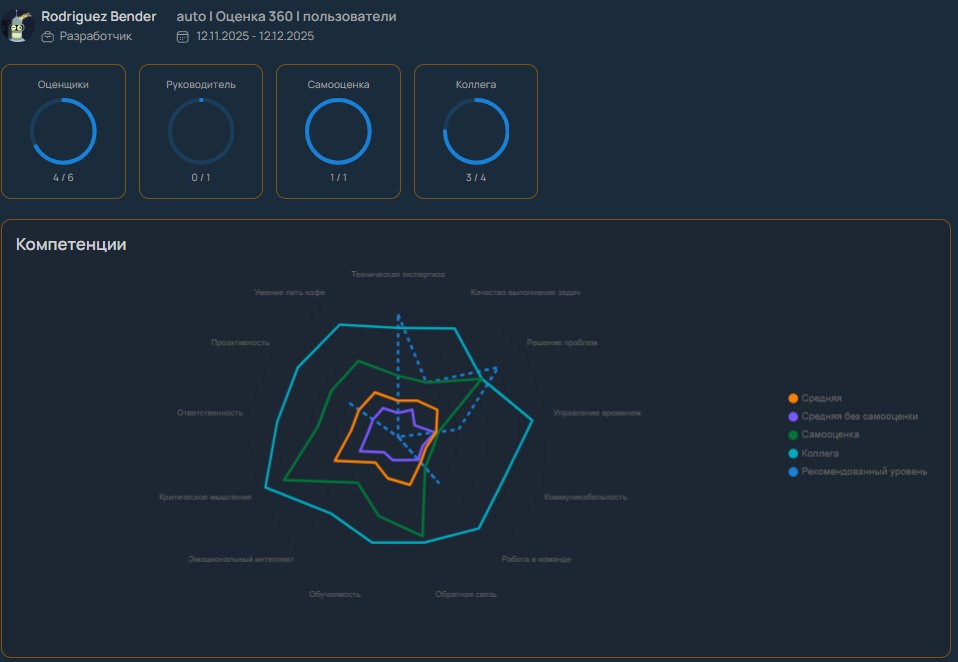958x662 pixels.
Task: Select the Критическое мышление axis label
Action: coord(205,497)
